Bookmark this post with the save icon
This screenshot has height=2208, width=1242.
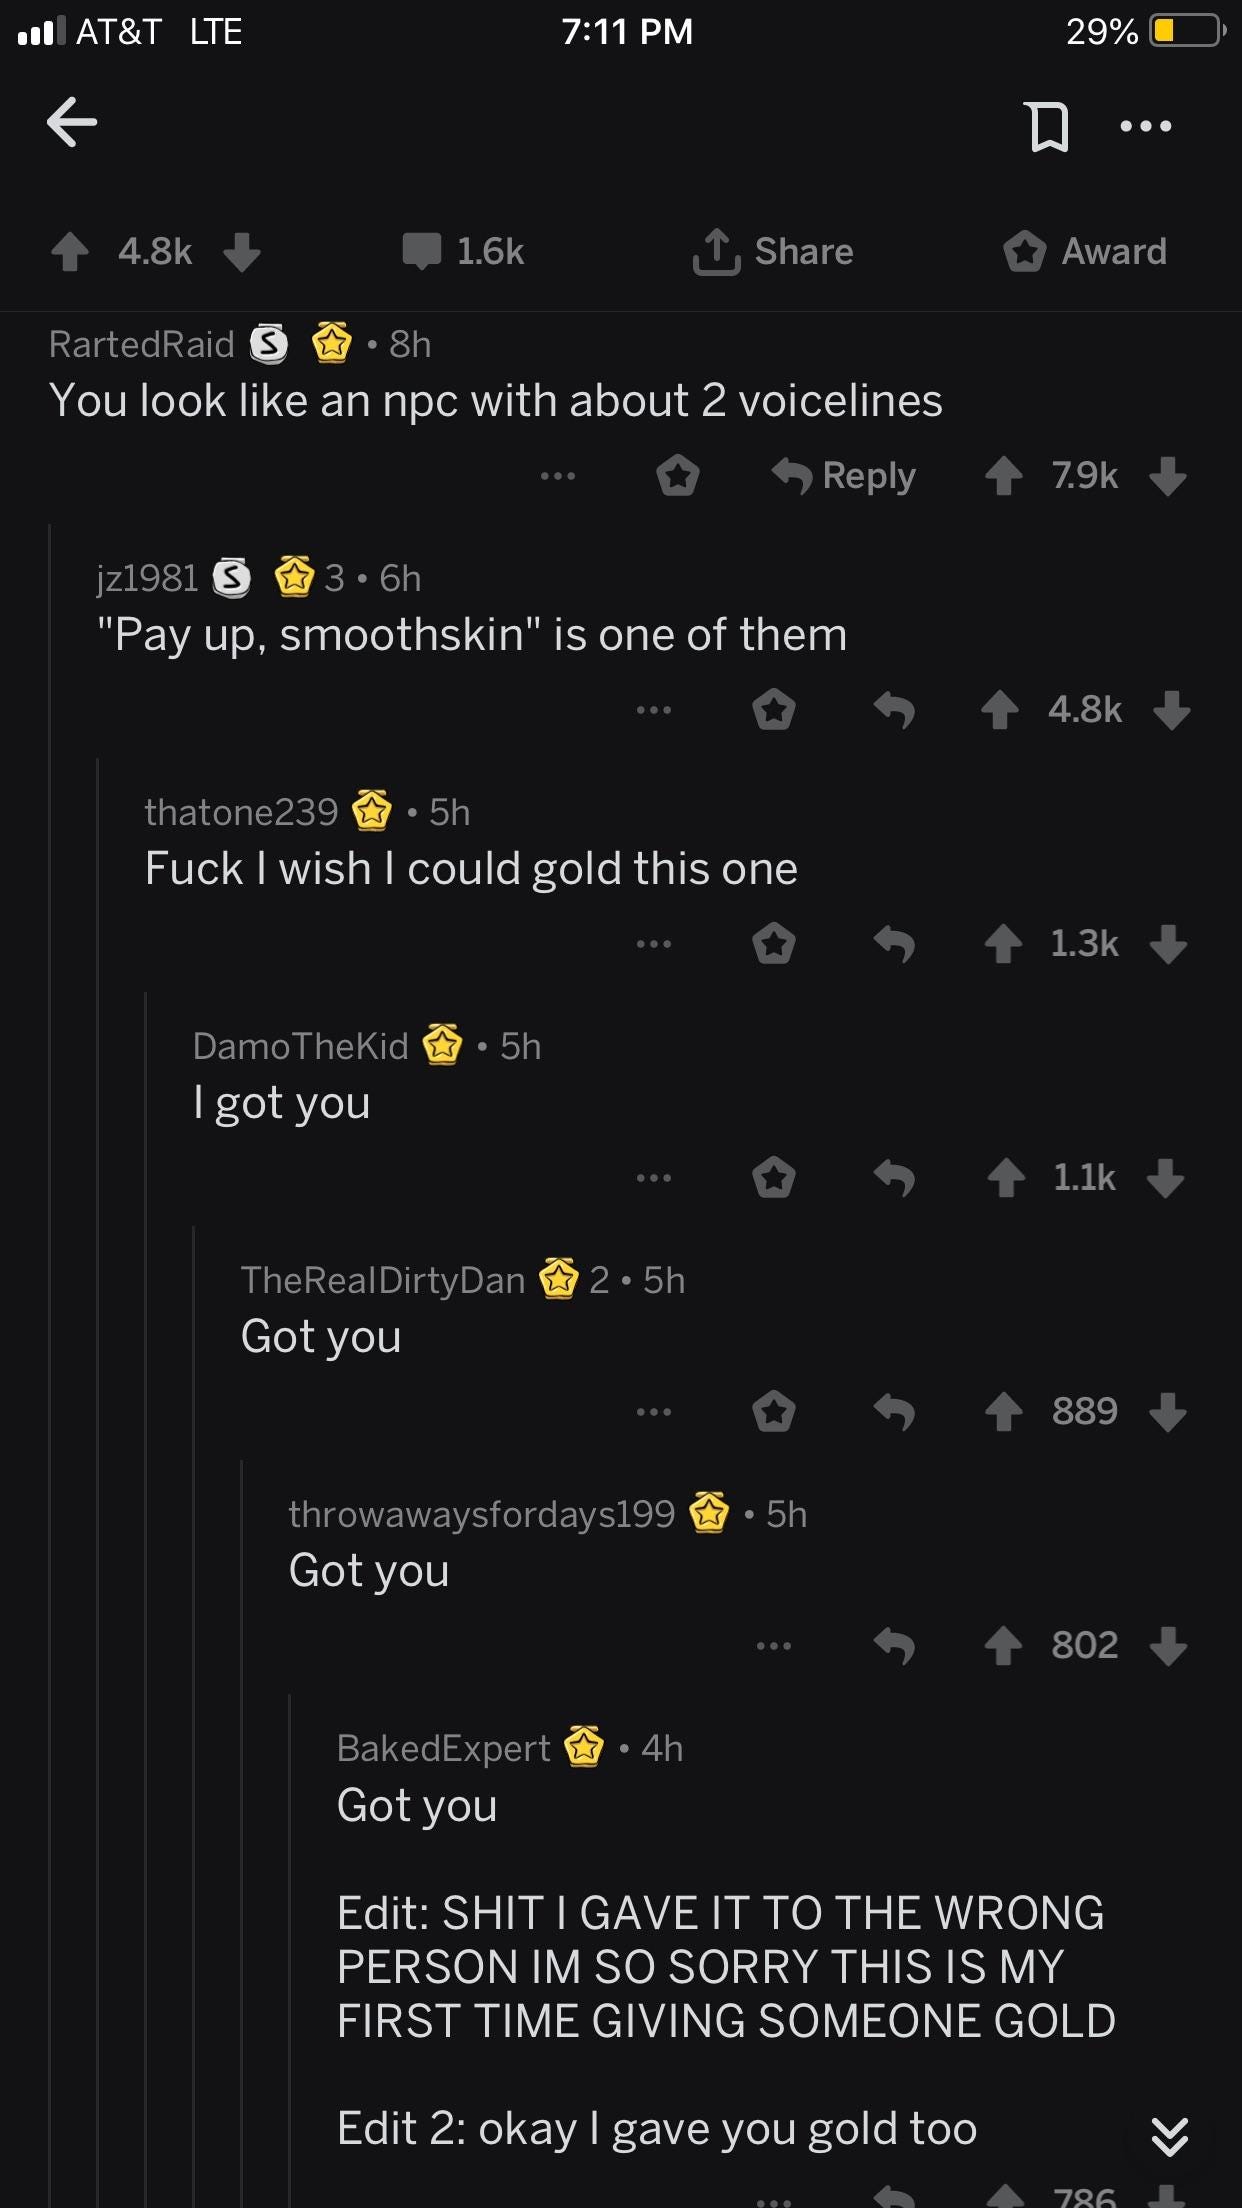point(1048,126)
